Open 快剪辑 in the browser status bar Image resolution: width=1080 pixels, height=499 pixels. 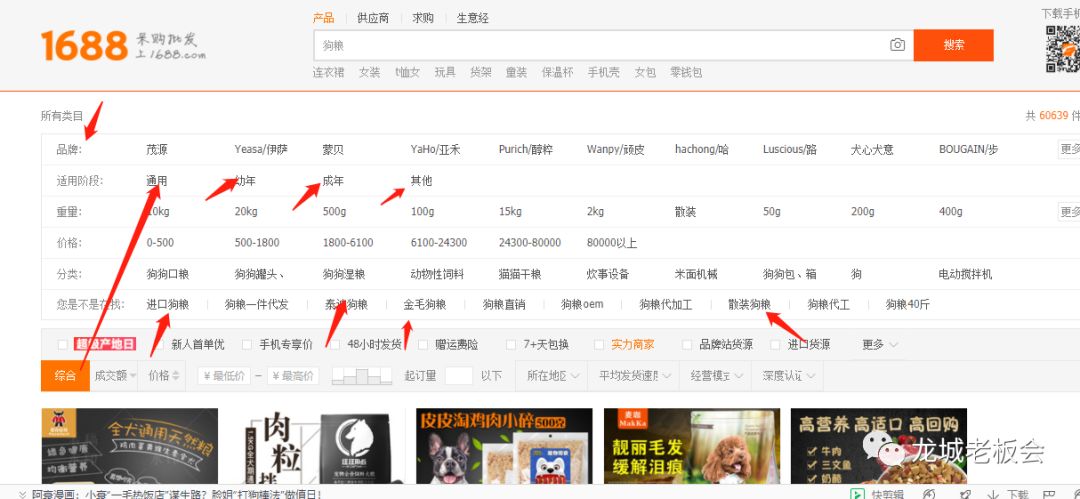click(x=875, y=493)
